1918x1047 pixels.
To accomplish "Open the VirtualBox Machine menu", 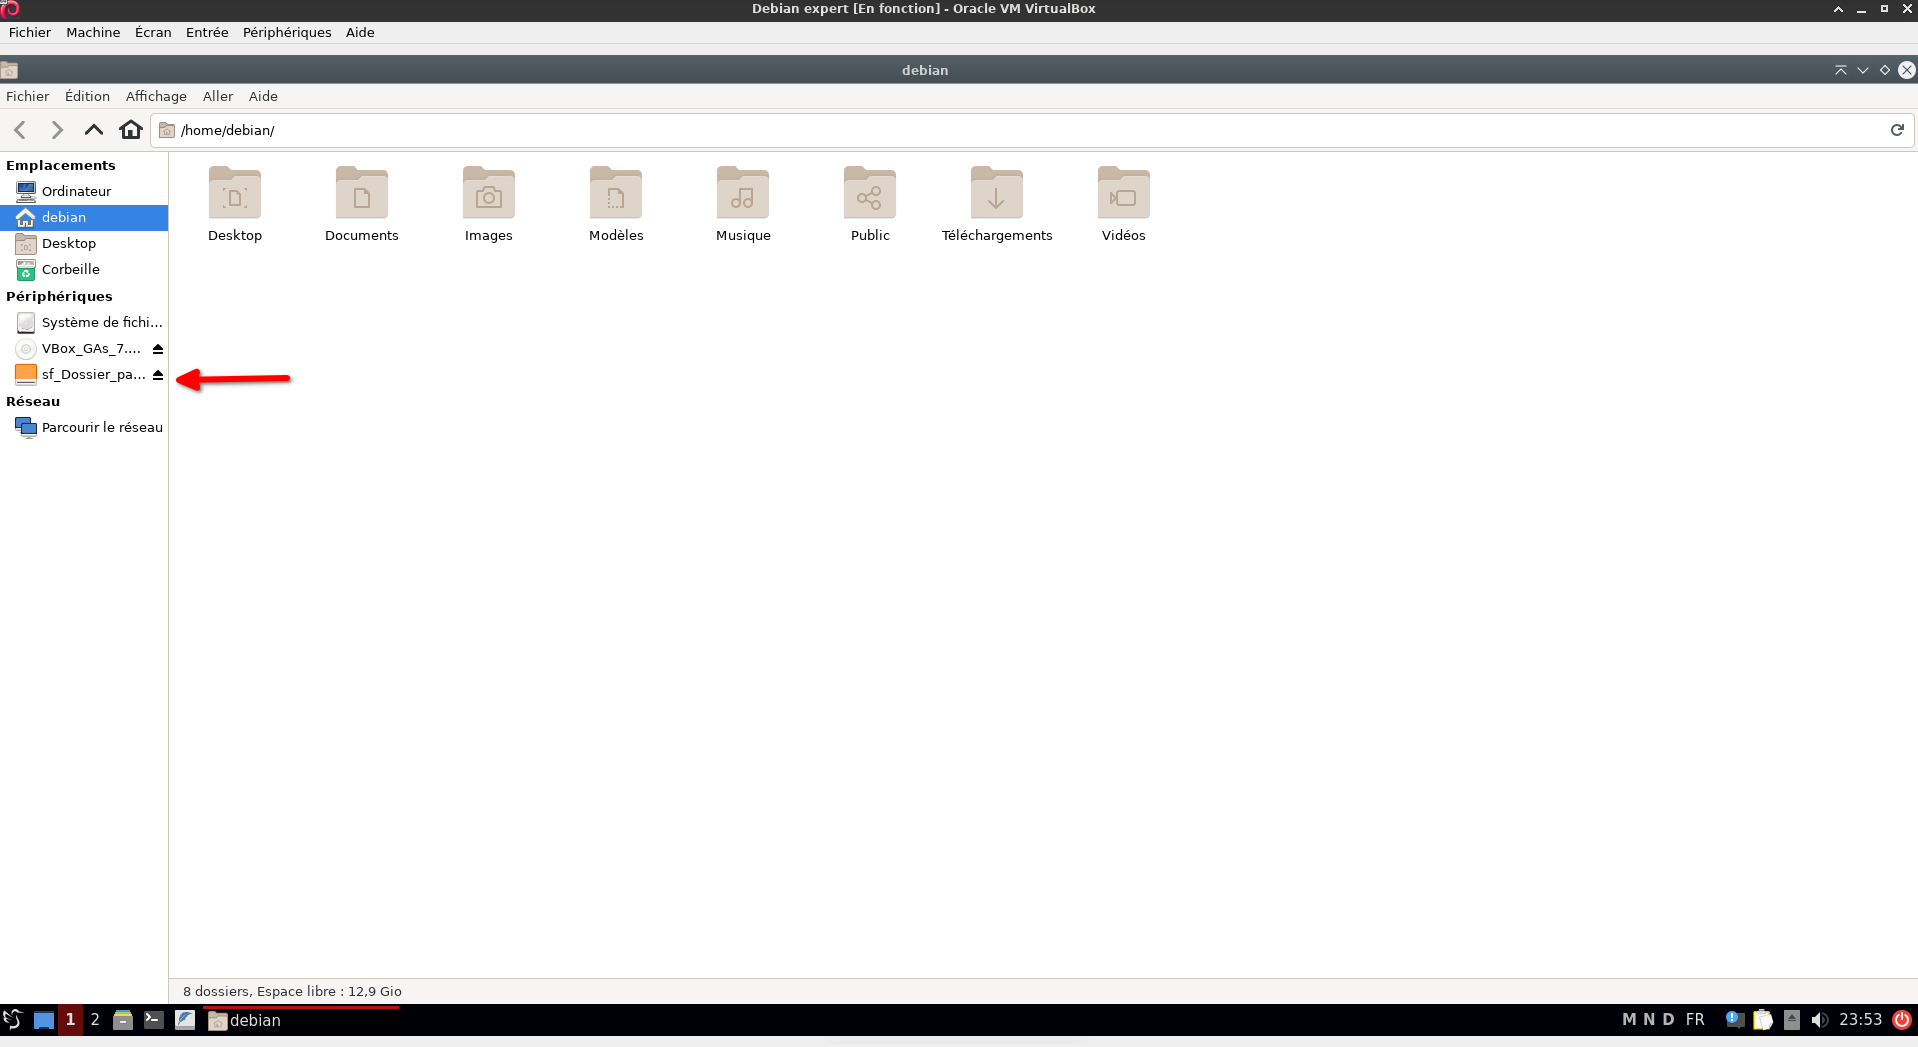I will click(93, 32).
